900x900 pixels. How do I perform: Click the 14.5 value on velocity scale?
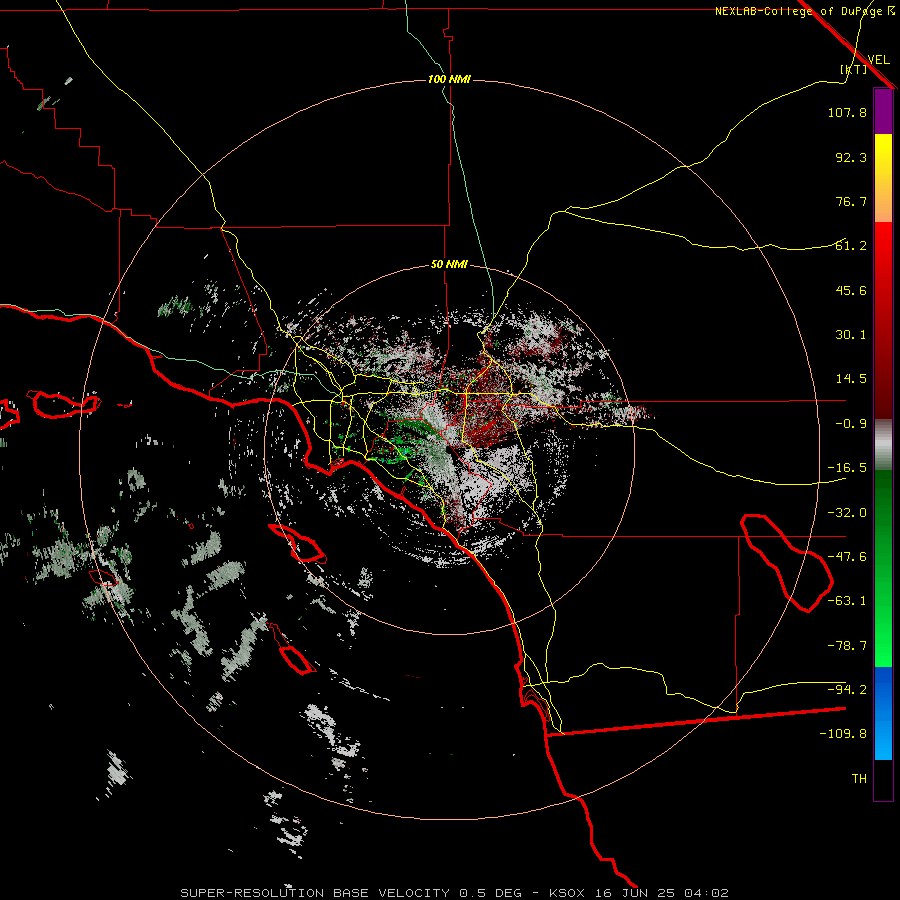coord(851,379)
